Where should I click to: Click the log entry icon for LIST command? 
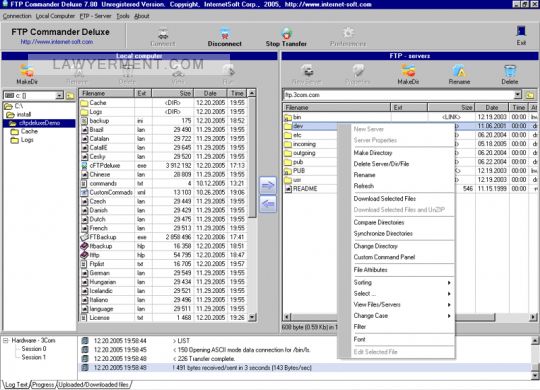pos(84,341)
